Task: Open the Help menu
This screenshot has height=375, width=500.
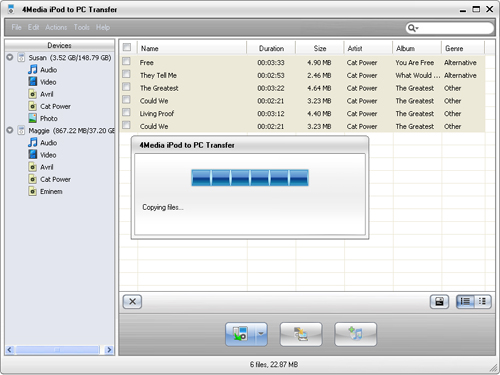Action: coord(103,27)
